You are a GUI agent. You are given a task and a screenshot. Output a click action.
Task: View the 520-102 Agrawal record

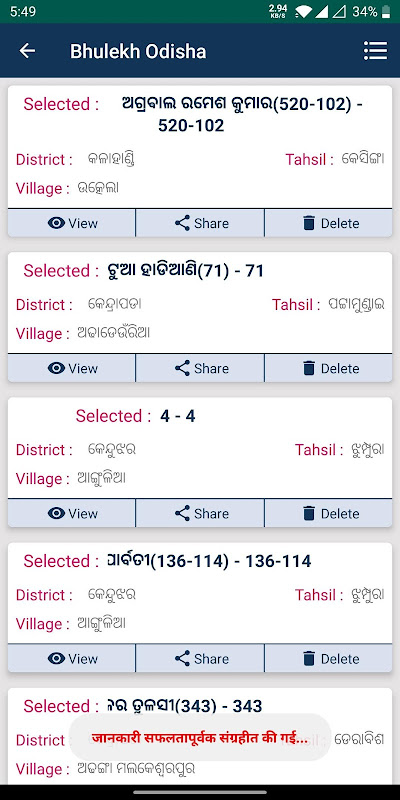(72, 223)
